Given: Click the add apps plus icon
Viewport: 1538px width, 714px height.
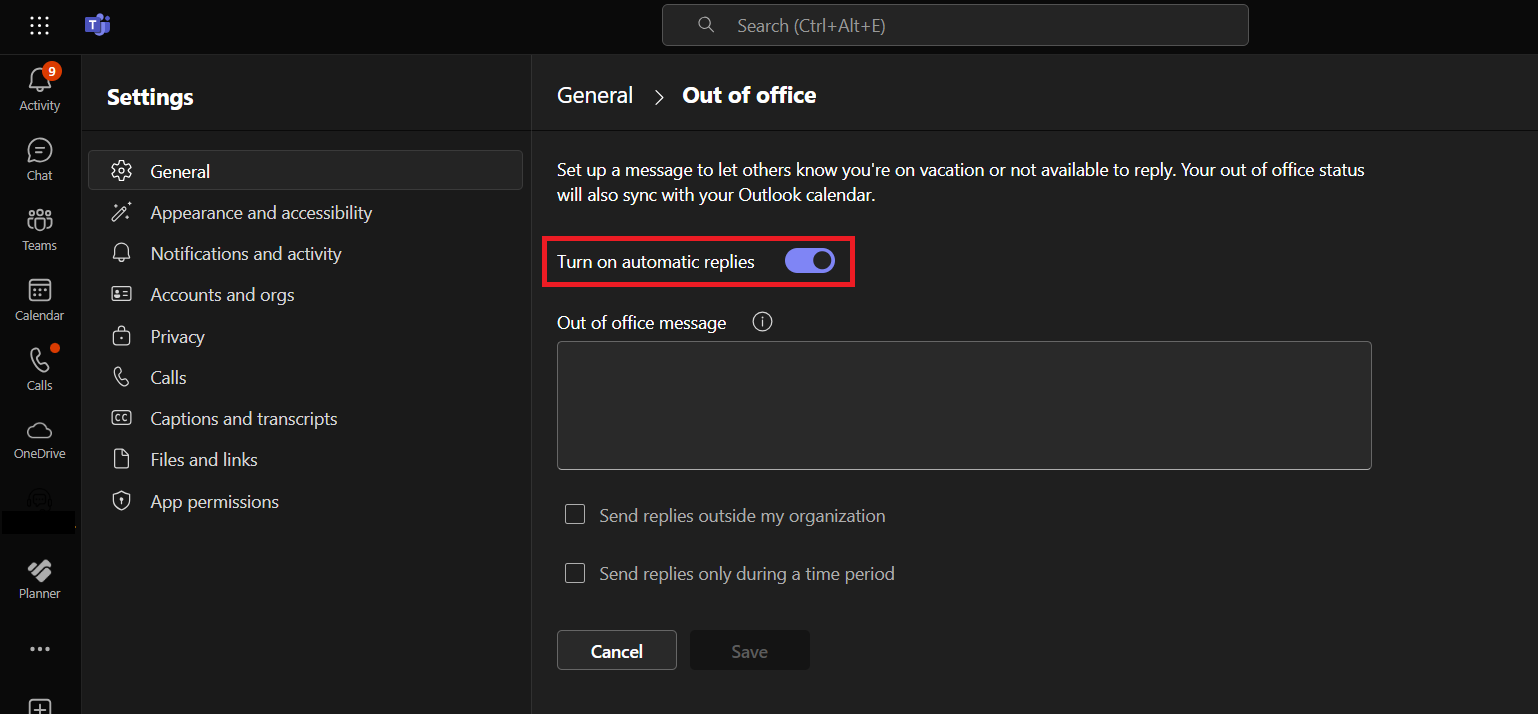Looking at the screenshot, I should coord(40,706).
